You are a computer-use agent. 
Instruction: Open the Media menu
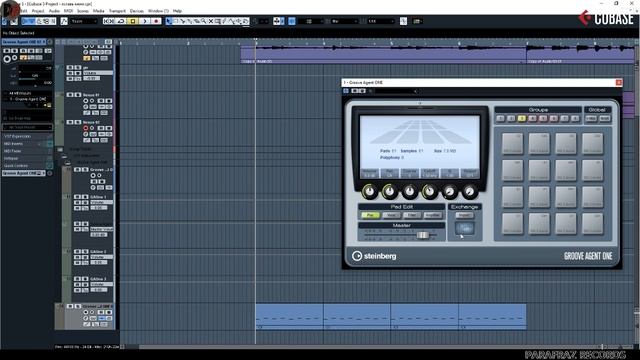pos(98,11)
